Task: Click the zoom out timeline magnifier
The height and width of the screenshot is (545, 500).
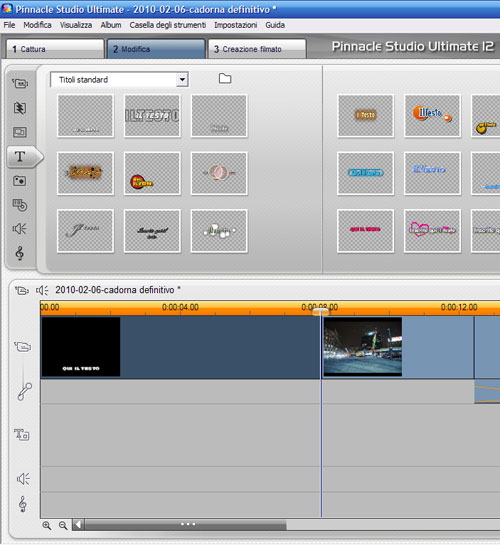Action: coord(63,525)
